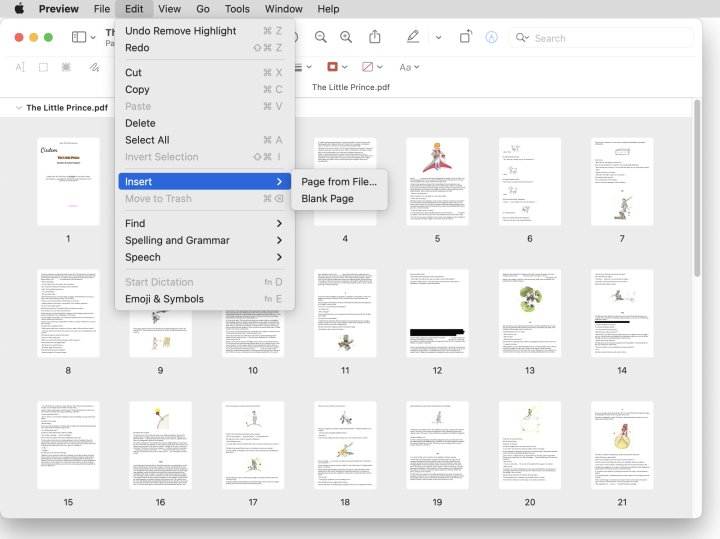Expand the Find submenu
The image size is (720, 539).
point(204,224)
